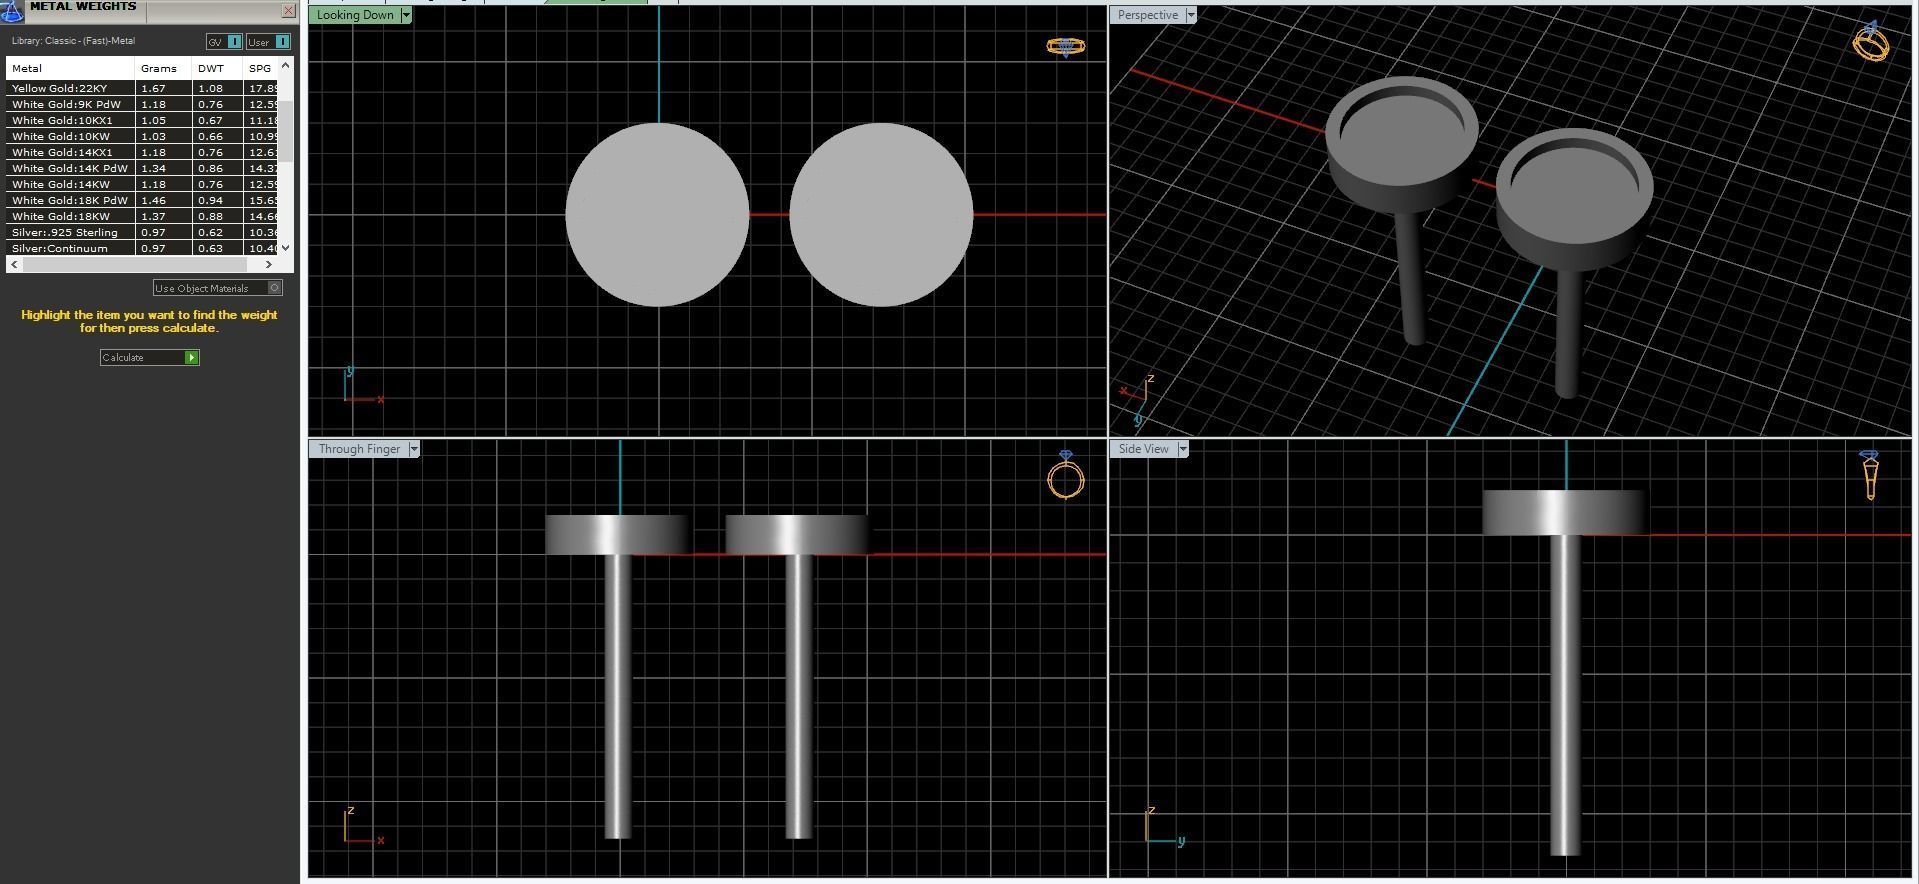The width and height of the screenshot is (1919, 884).
Task: Select the Silver:Continuum row
Action: pos(143,248)
